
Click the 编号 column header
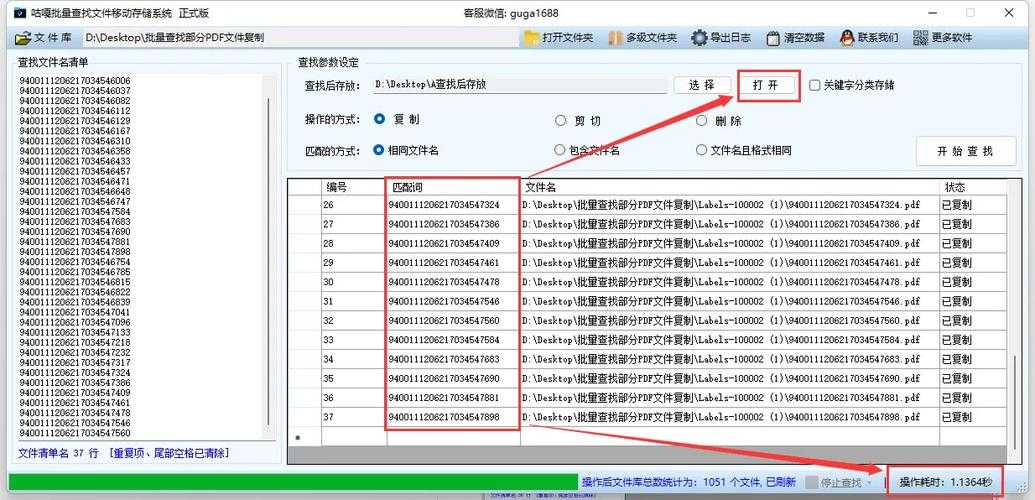point(354,188)
